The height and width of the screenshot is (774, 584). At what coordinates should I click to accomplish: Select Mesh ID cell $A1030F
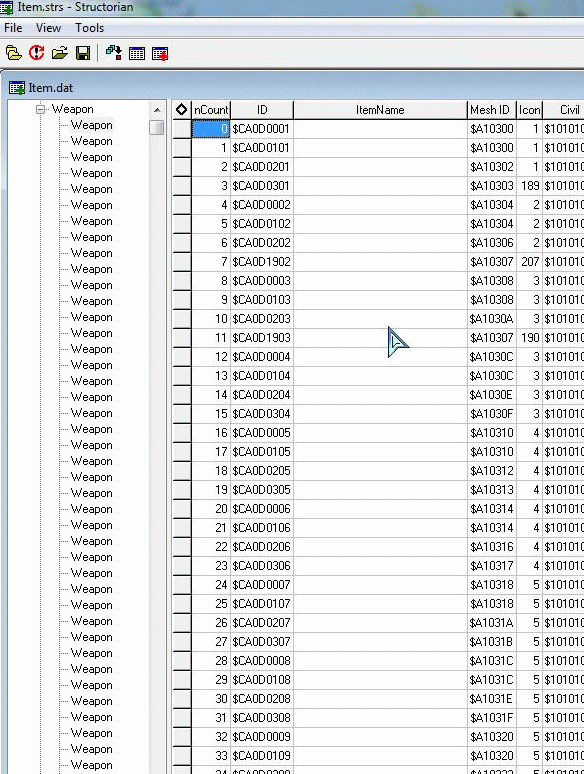point(492,414)
